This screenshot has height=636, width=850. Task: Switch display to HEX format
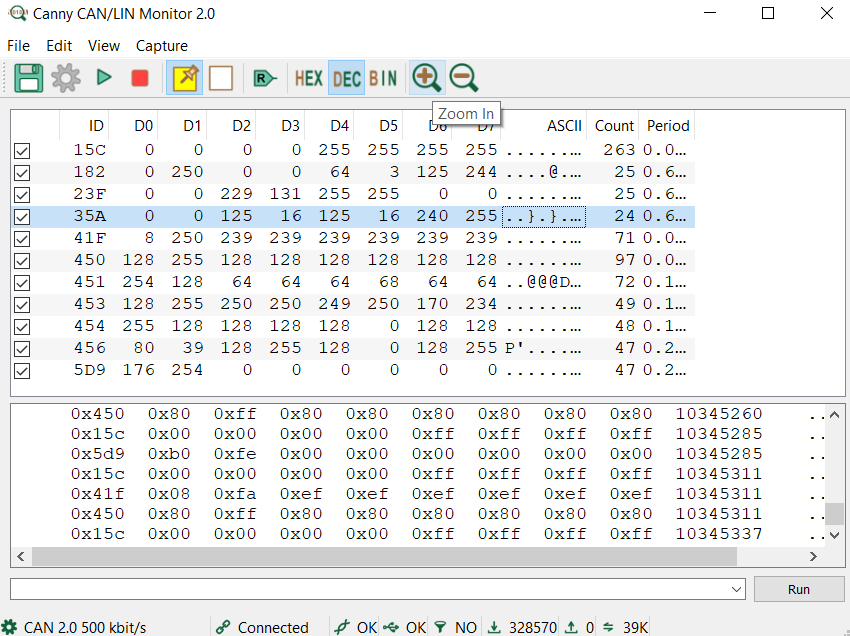click(308, 79)
